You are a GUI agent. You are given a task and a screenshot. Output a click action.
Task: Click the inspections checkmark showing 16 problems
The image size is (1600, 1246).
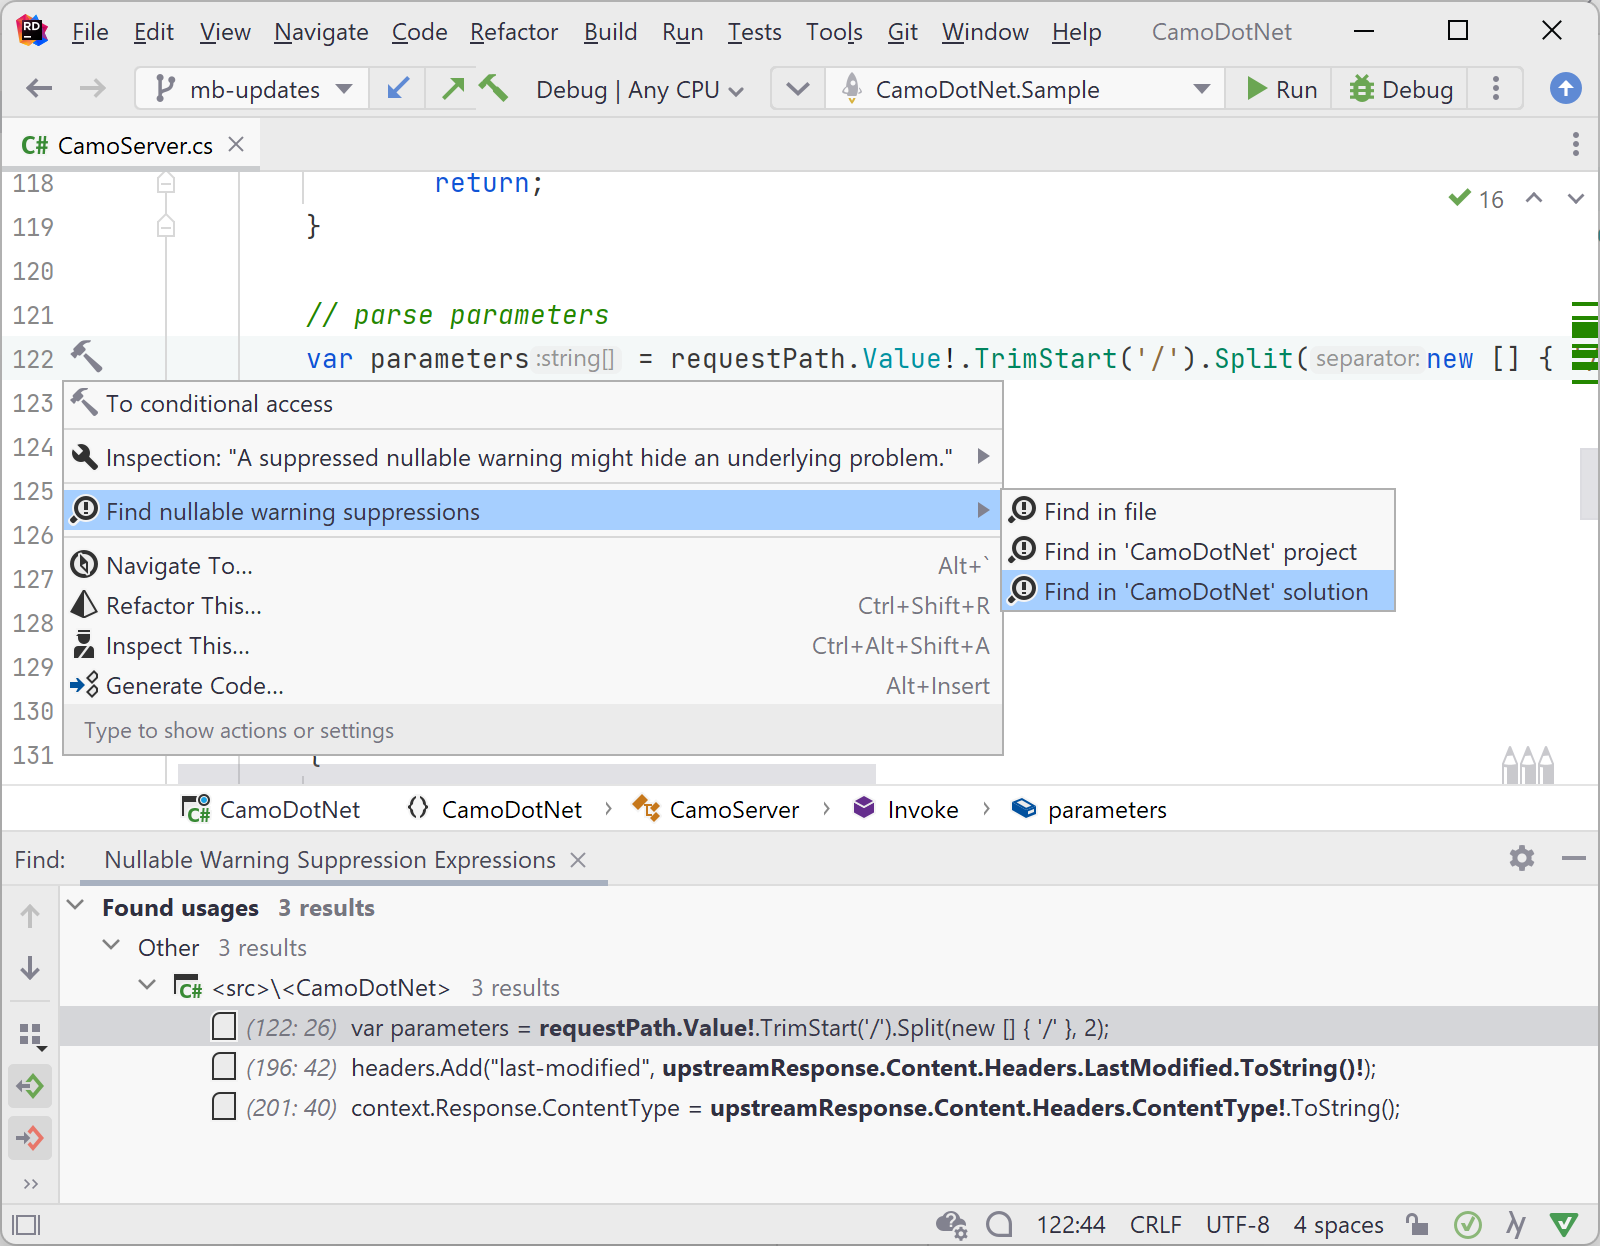(x=1474, y=199)
